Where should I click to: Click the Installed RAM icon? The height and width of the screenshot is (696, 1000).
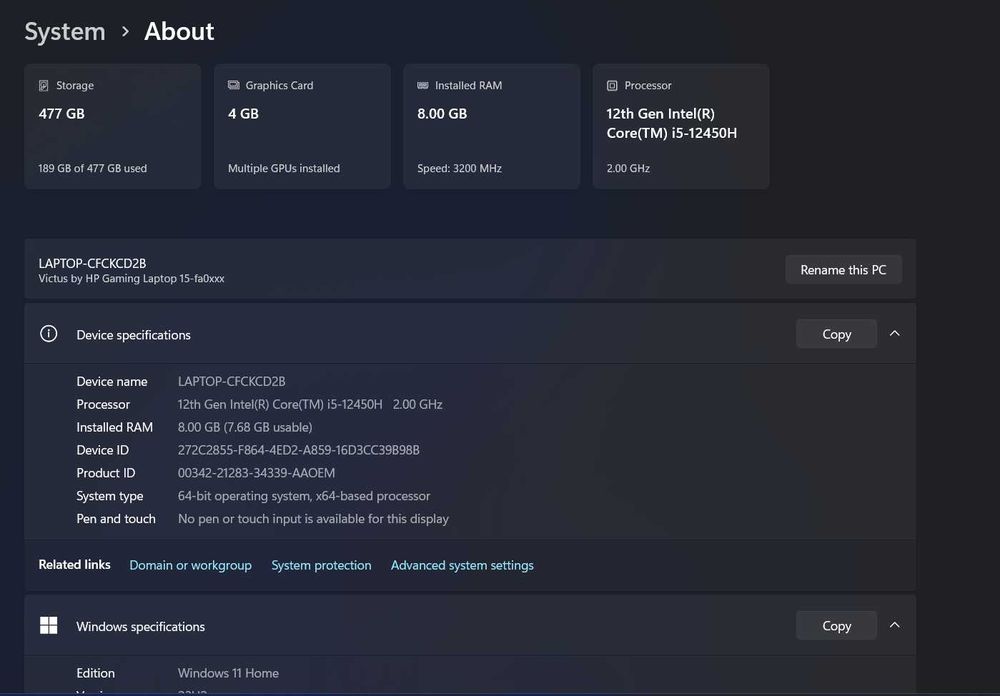click(x=423, y=85)
